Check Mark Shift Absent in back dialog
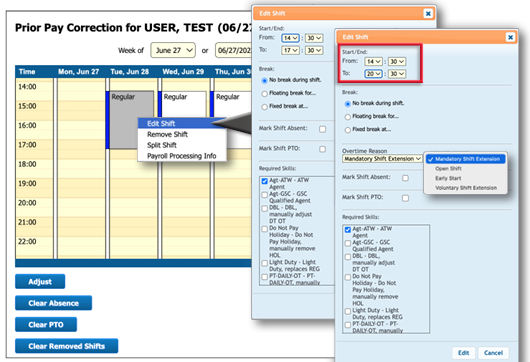530x362 pixels. (323, 129)
